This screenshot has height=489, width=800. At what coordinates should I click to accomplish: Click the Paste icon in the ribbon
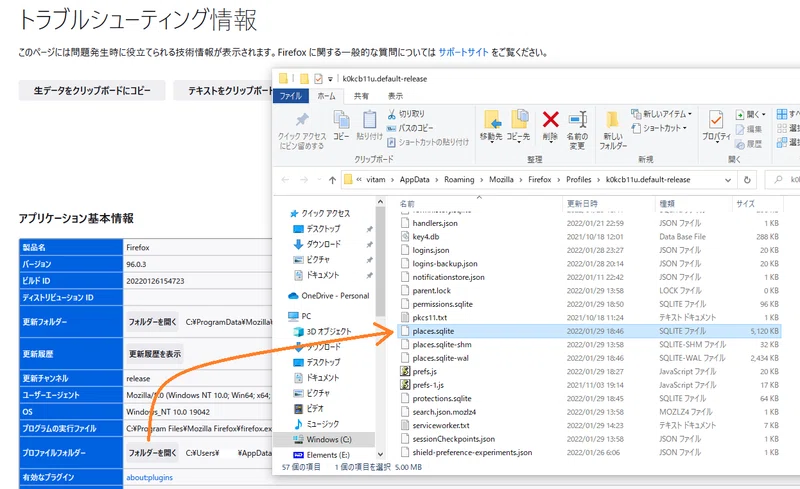click(369, 119)
